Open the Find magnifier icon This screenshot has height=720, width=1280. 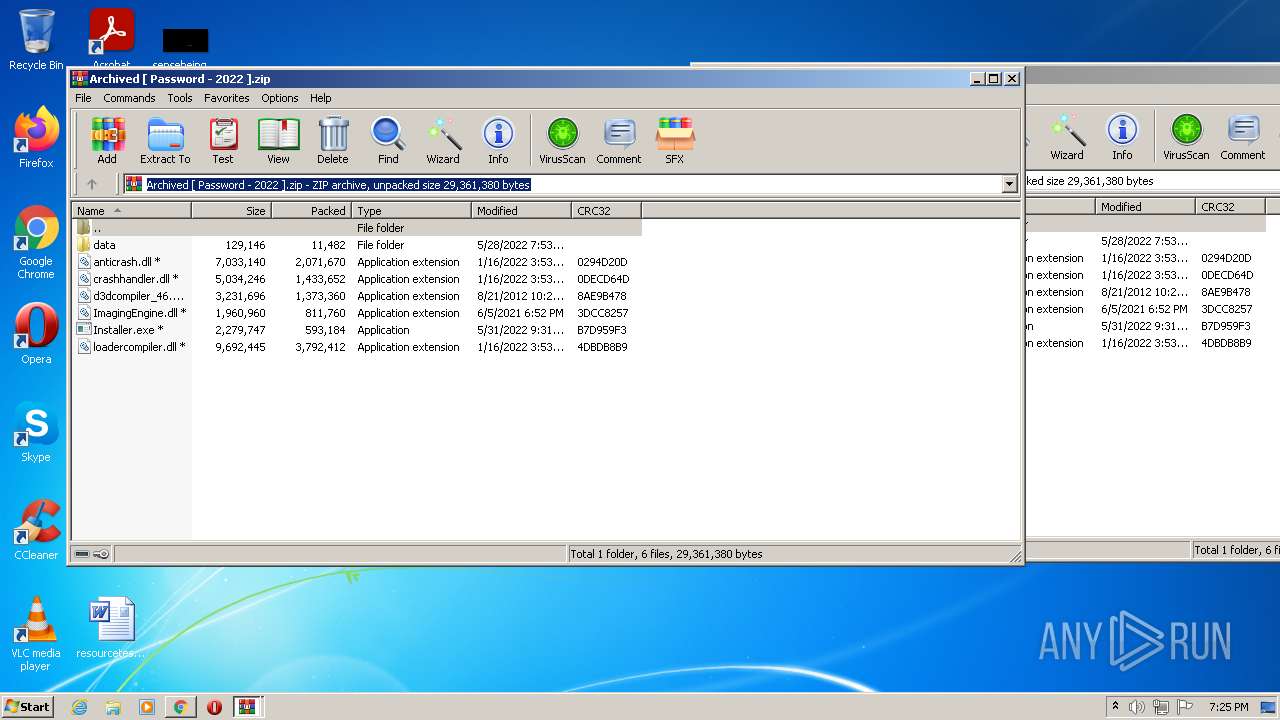click(x=388, y=140)
